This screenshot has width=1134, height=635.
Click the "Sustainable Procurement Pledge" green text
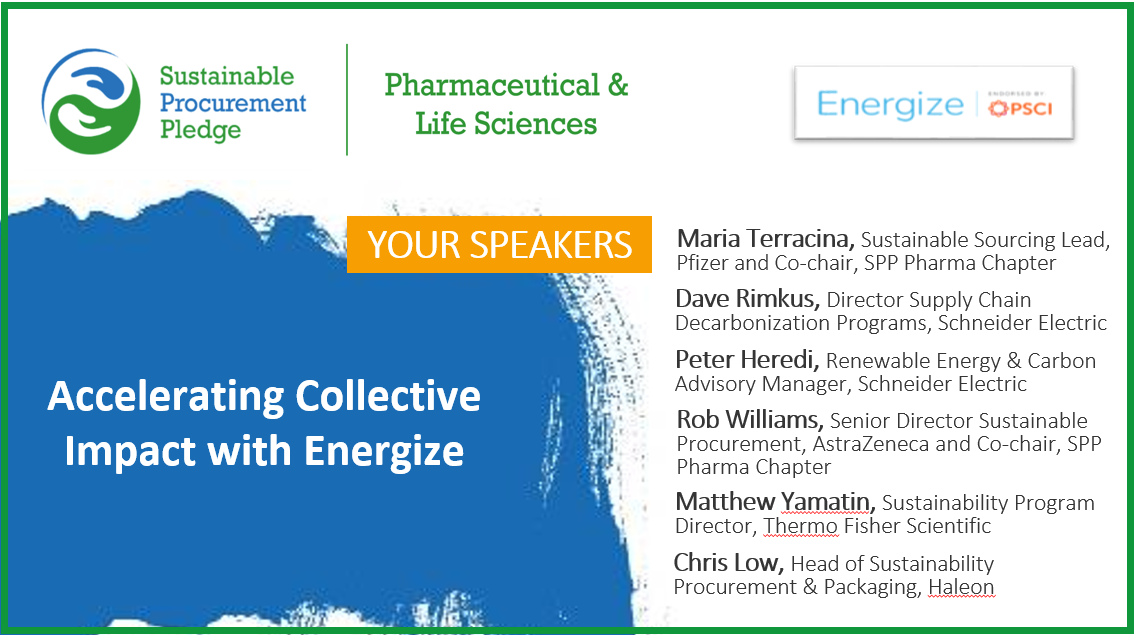click(x=233, y=102)
